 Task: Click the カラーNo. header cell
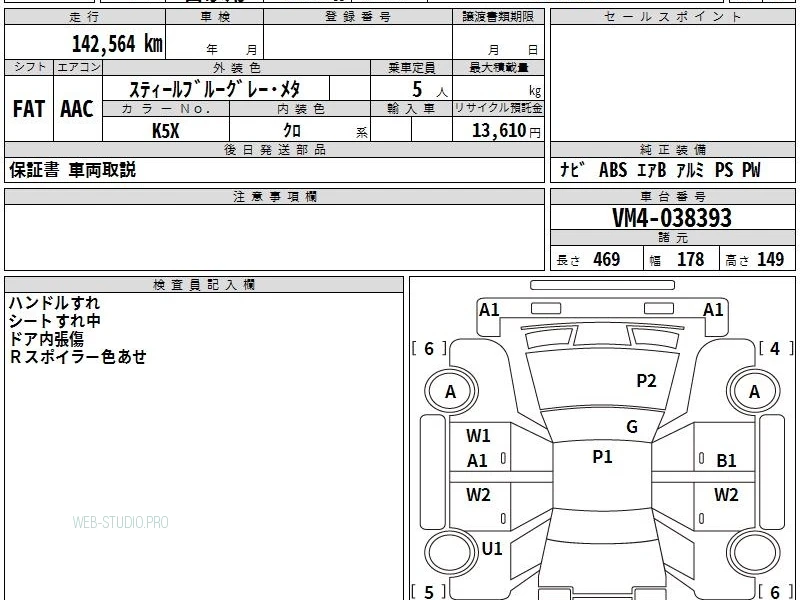[x=166, y=109]
